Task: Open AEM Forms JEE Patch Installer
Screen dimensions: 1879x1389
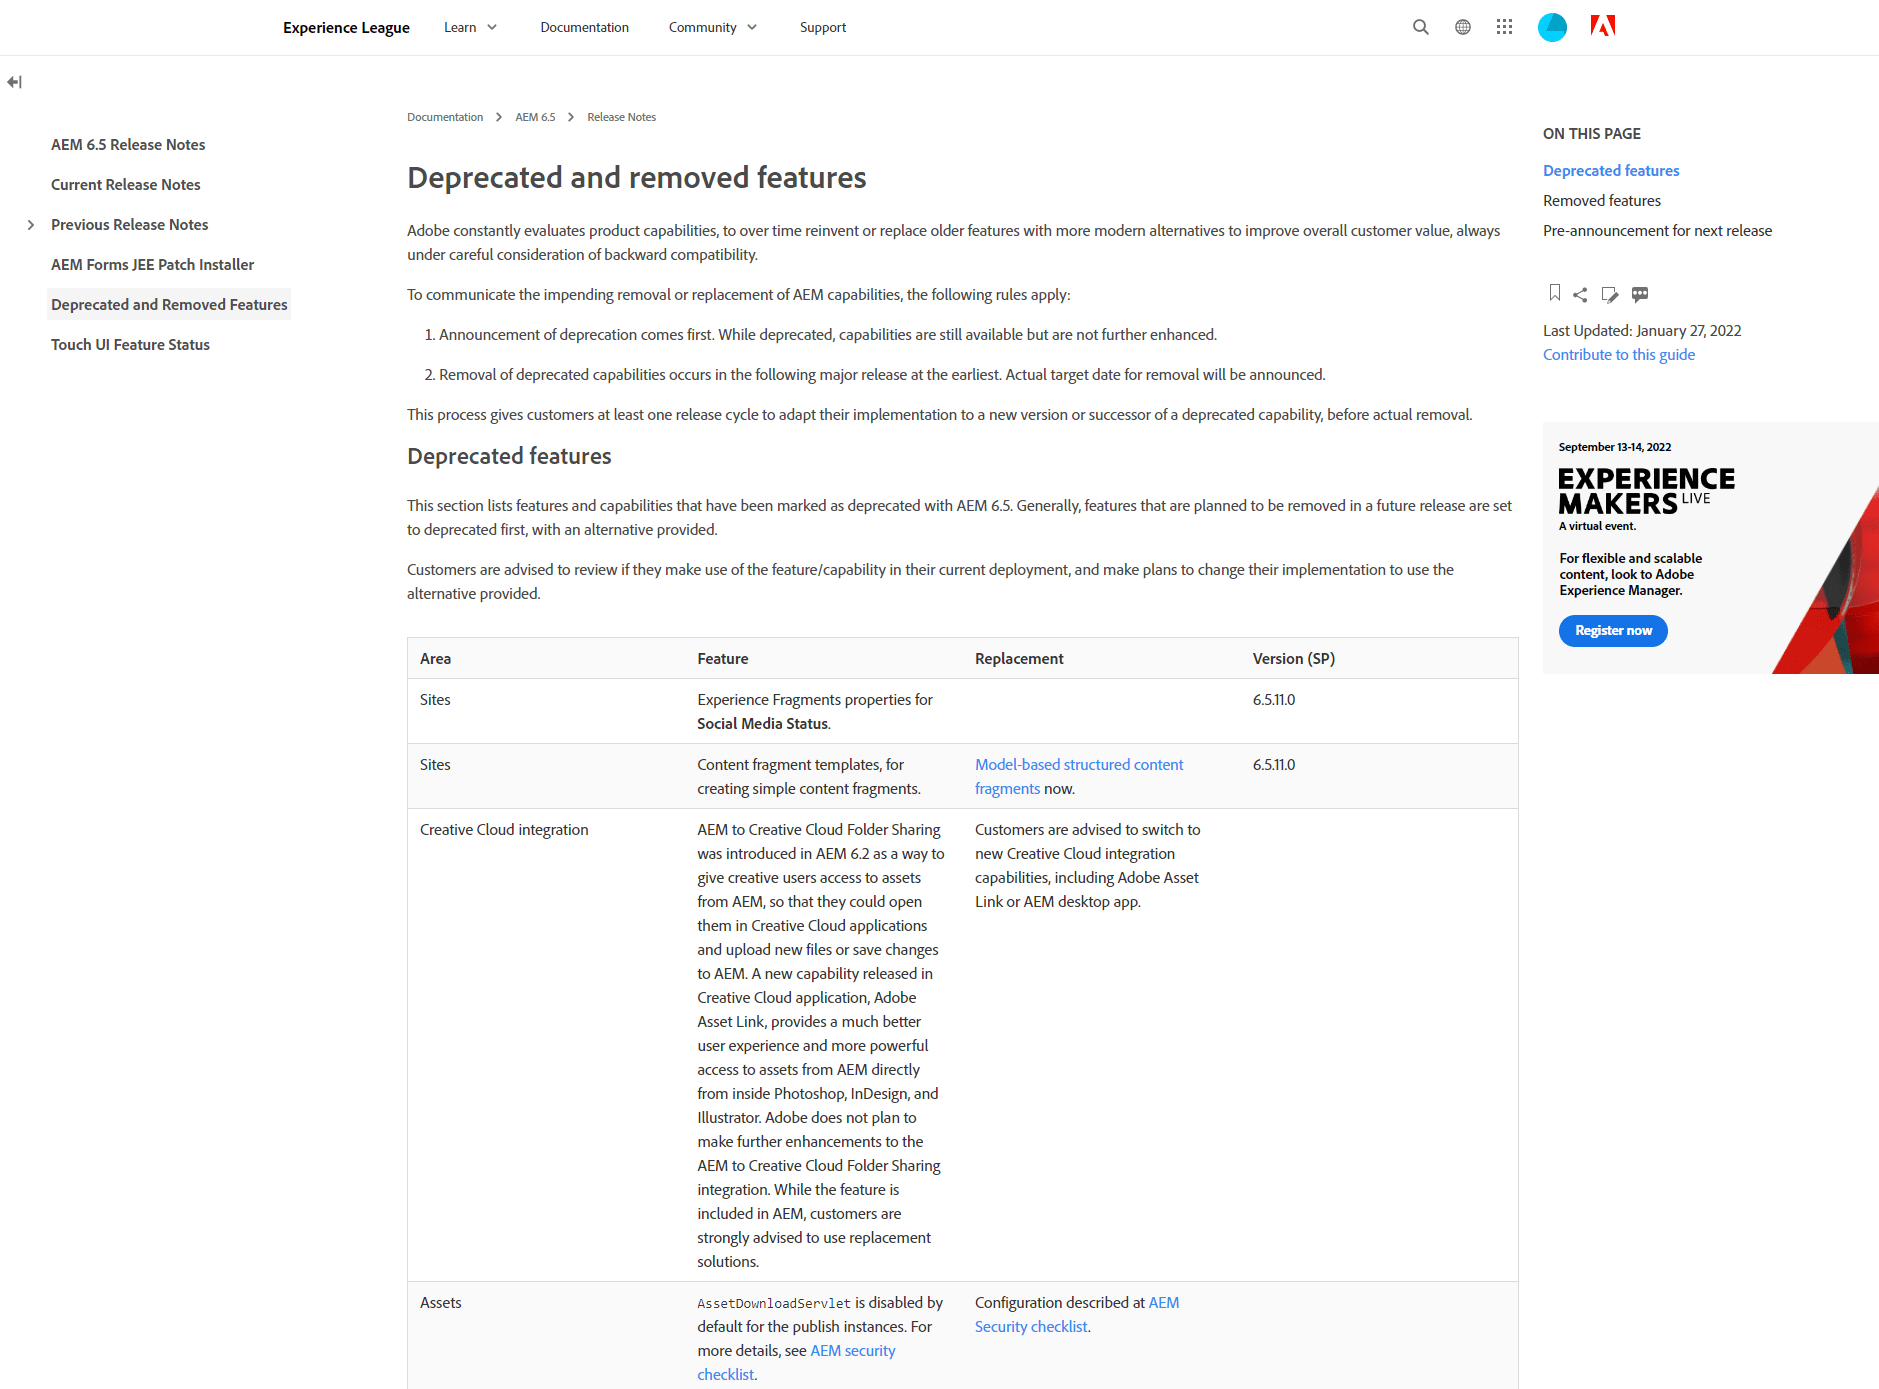Action: tap(153, 265)
